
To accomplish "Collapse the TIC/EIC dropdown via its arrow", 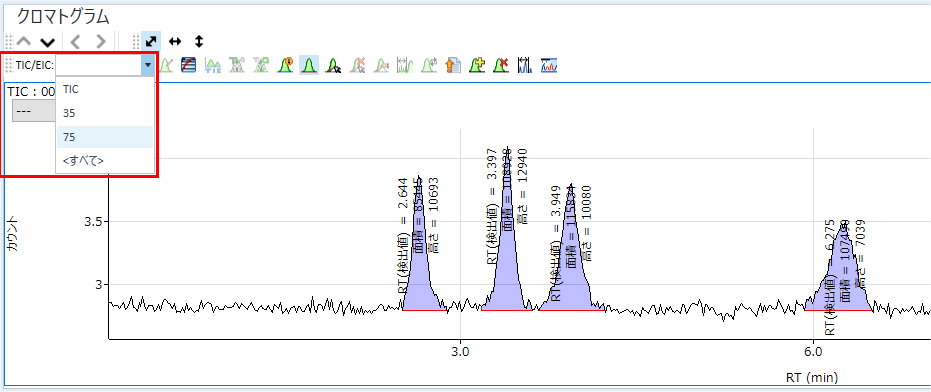I will (147, 65).
